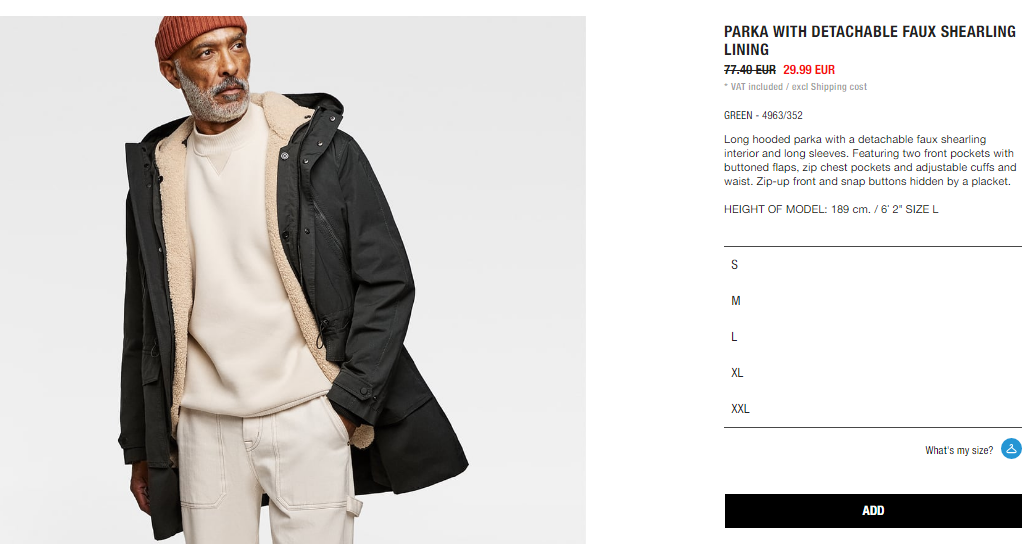This screenshot has height=544, width=1022.
Task: Click the product title Parka with detachable faux shearling lining
Action: coord(869,40)
